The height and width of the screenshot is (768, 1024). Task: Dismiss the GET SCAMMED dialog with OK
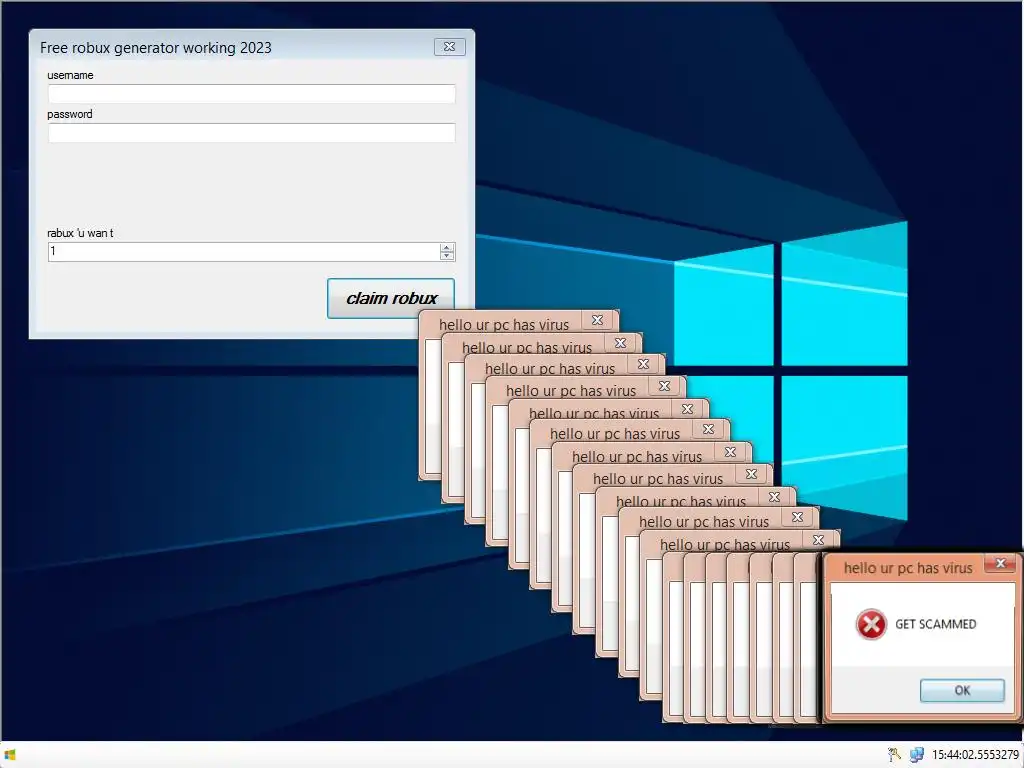point(962,690)
